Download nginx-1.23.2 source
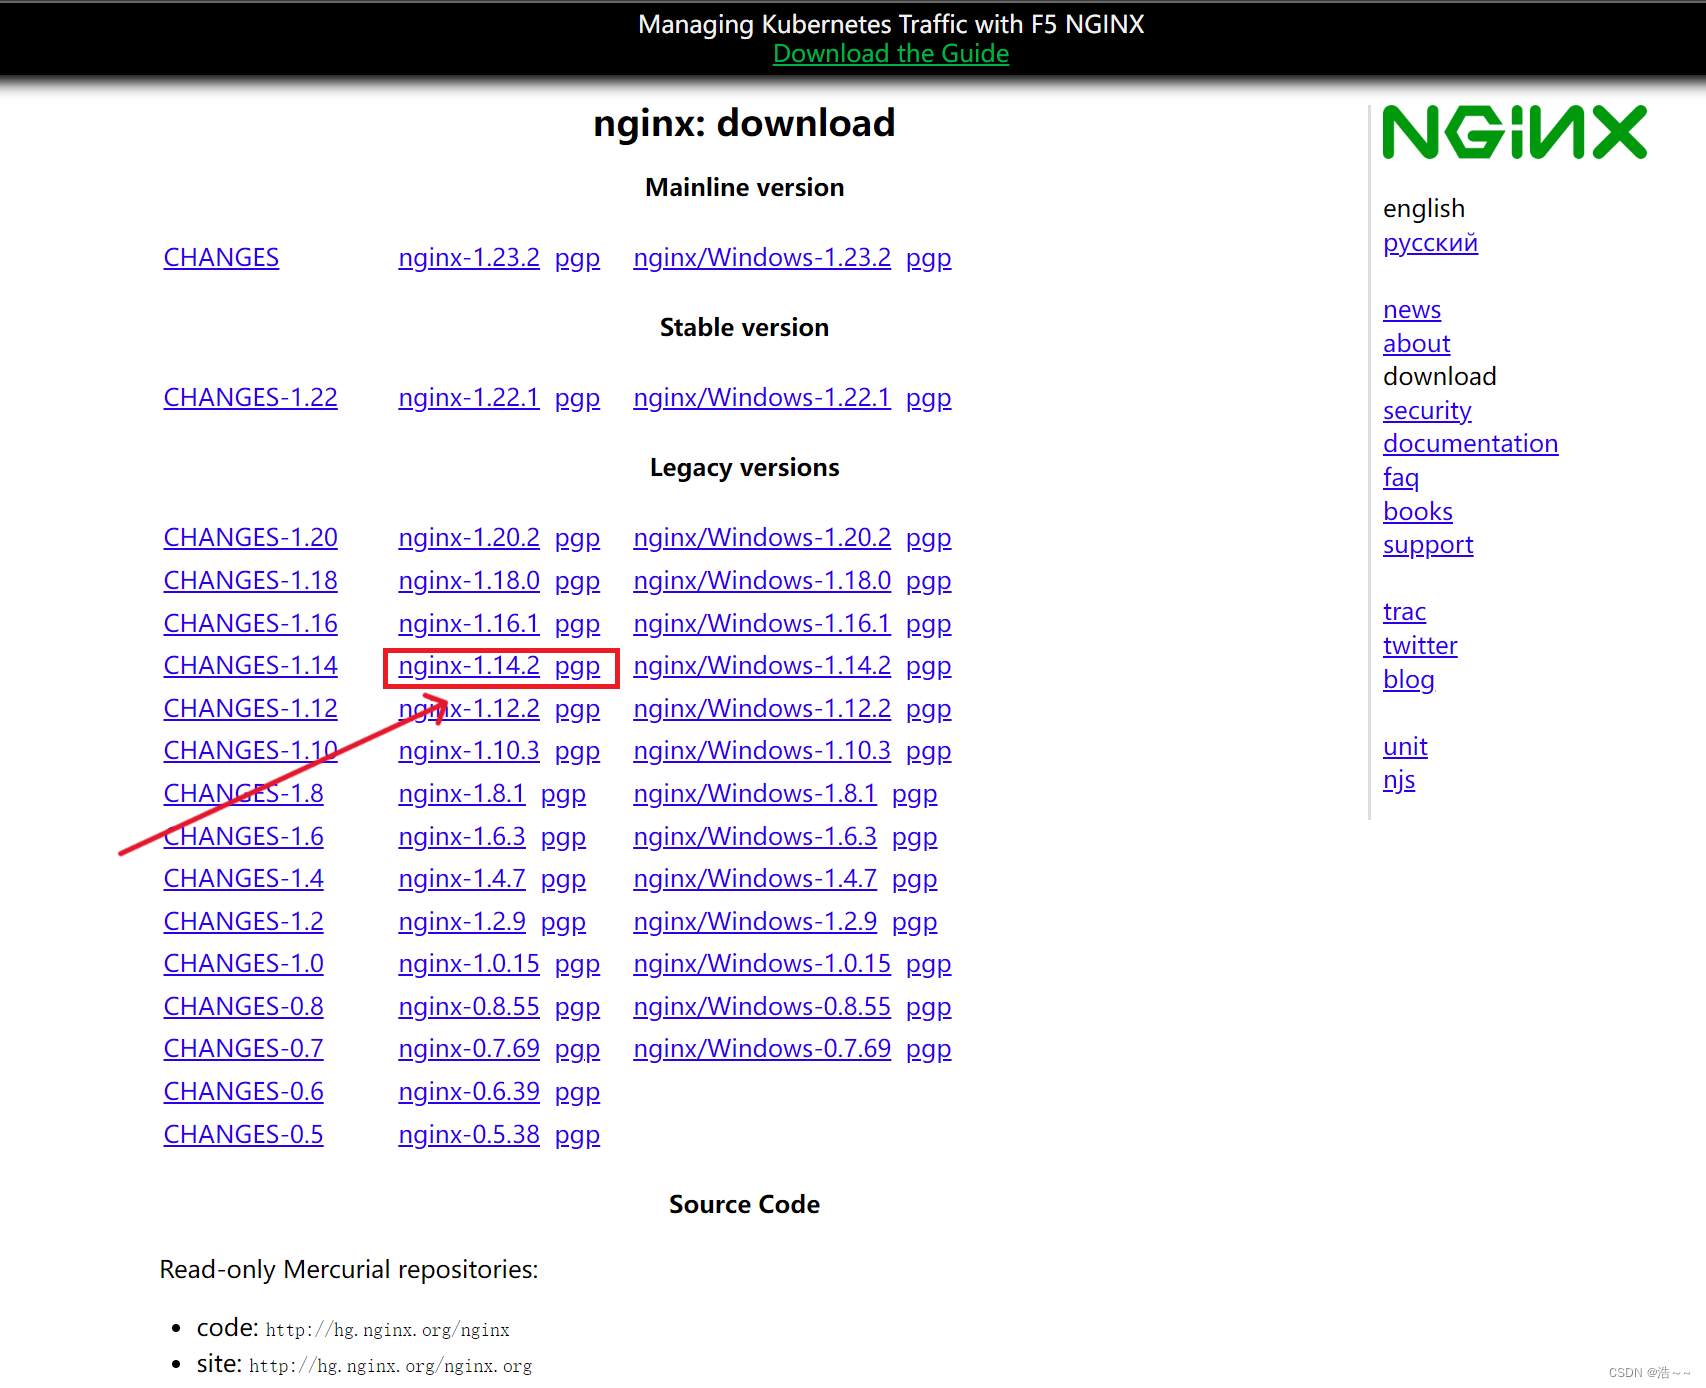 [x=468, y=257]
